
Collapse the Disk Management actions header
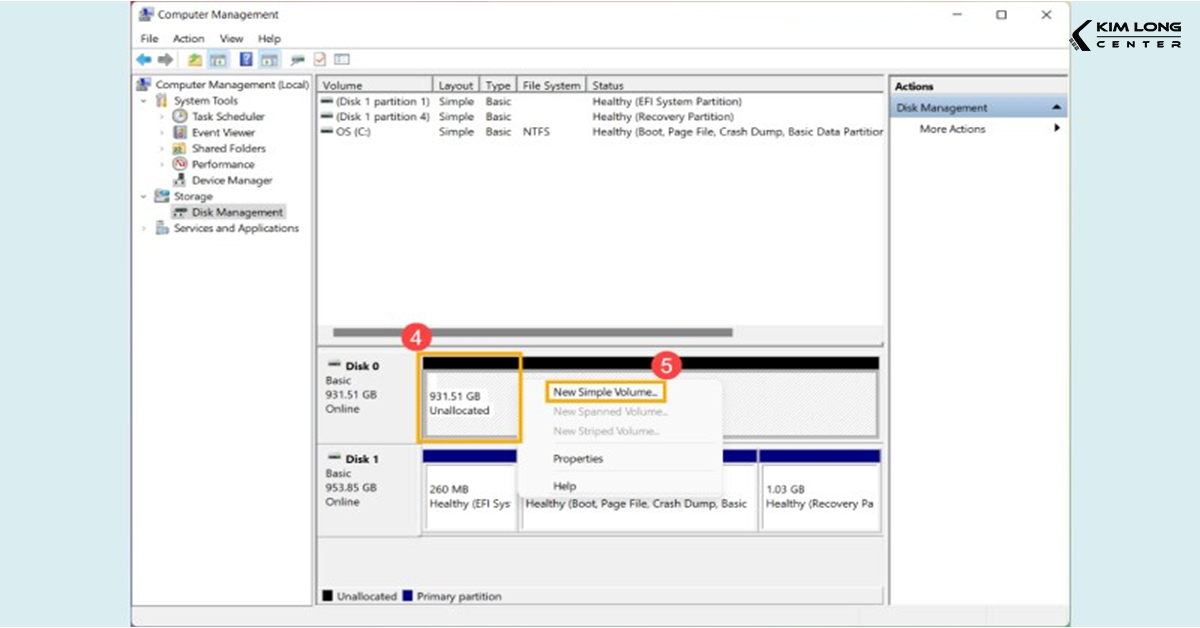pyautogui.click(x=1055, y=108)
